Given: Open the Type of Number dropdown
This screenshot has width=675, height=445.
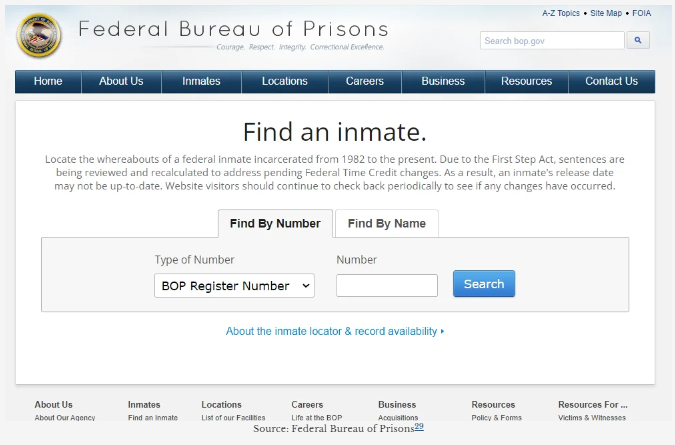Looking at the screenshot, I should [235, 286].
